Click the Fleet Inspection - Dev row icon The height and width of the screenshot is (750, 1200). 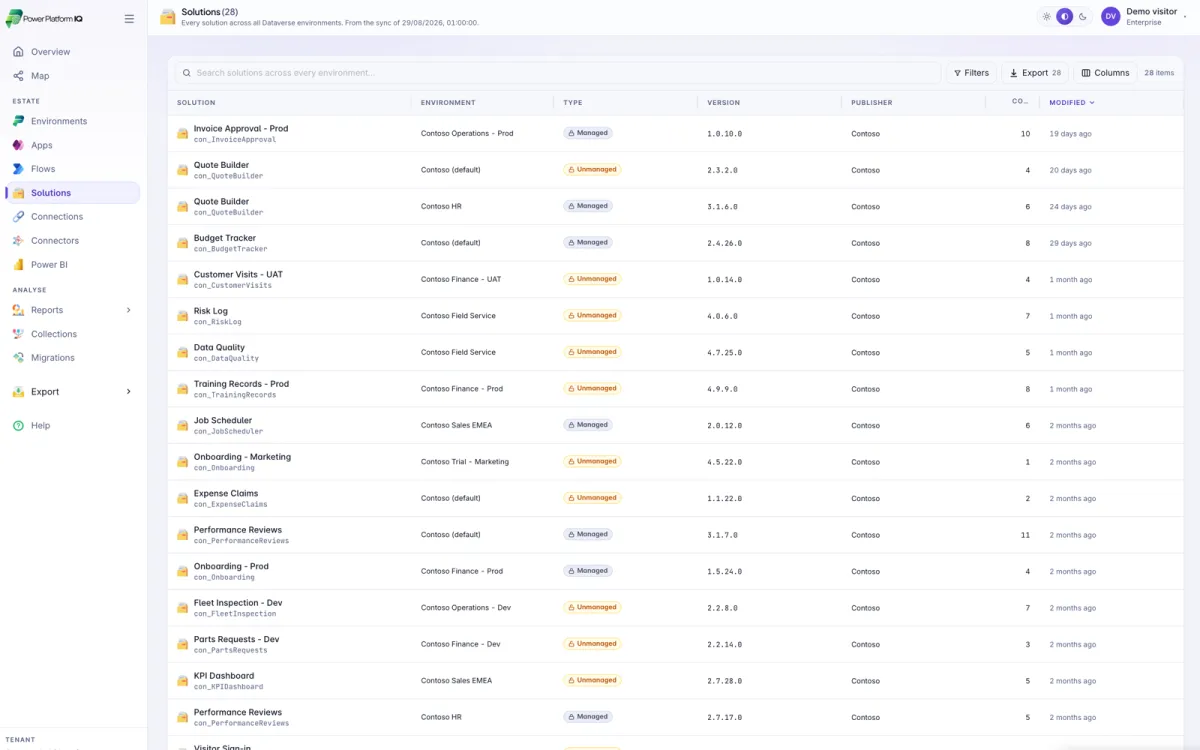click(183, 608)
